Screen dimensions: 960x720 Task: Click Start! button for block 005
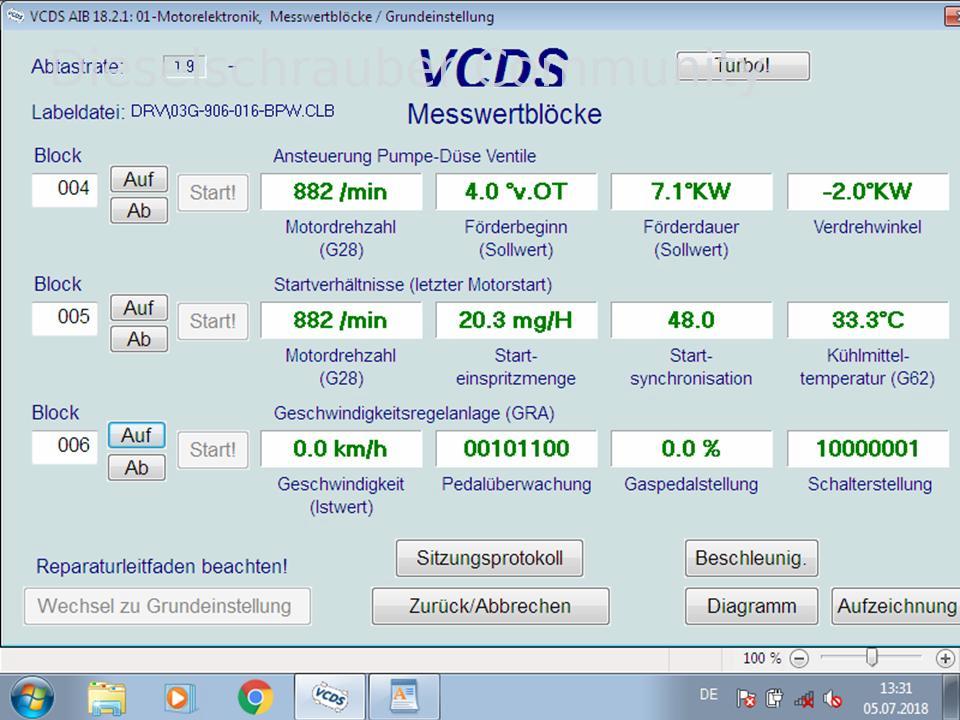[212, 321]
